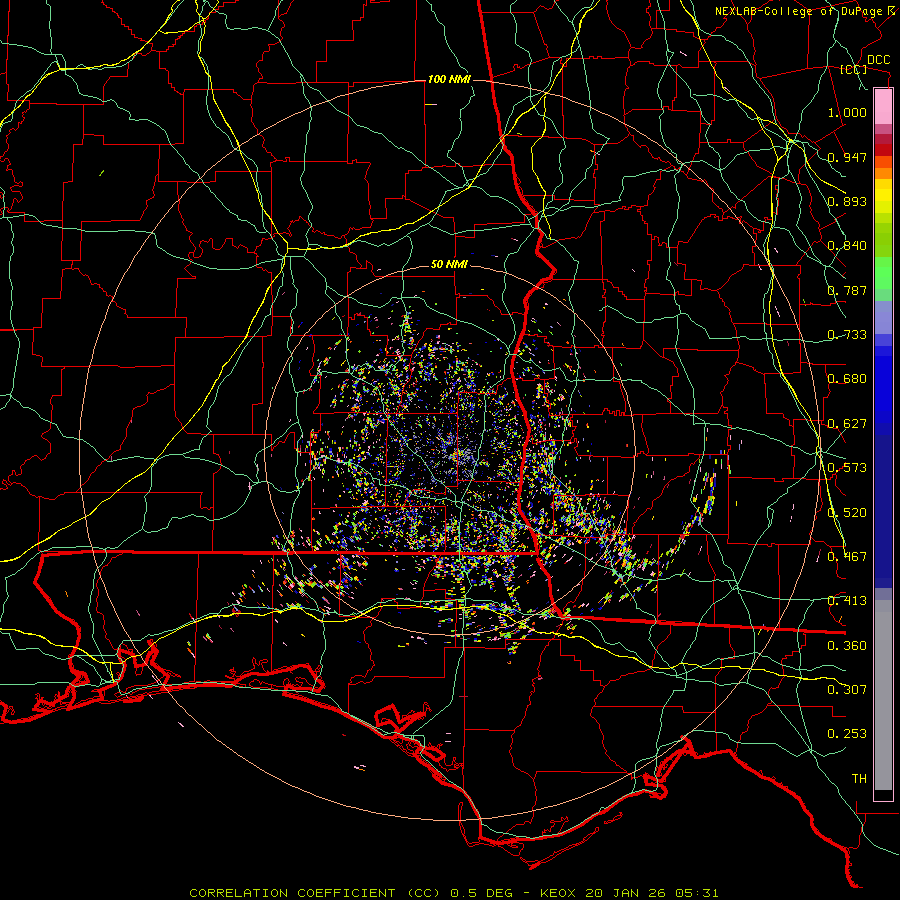Click the 0.840 legend value

(847, 246)
